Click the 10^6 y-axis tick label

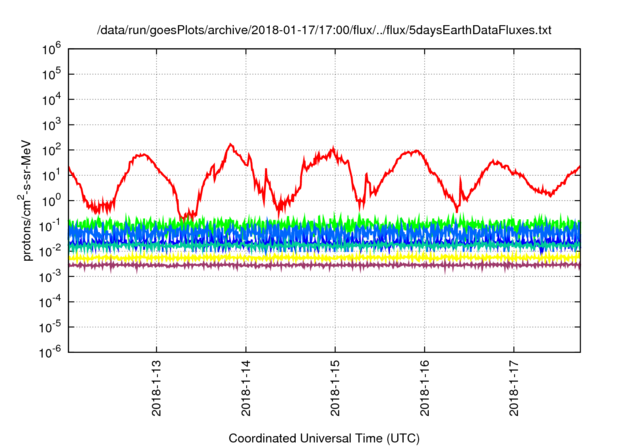(51, 49)
